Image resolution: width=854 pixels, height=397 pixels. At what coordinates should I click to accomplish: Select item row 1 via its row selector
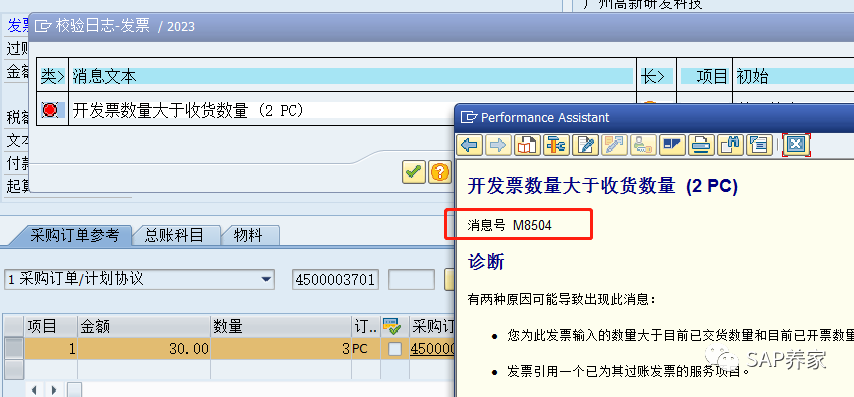coord(14,349)
